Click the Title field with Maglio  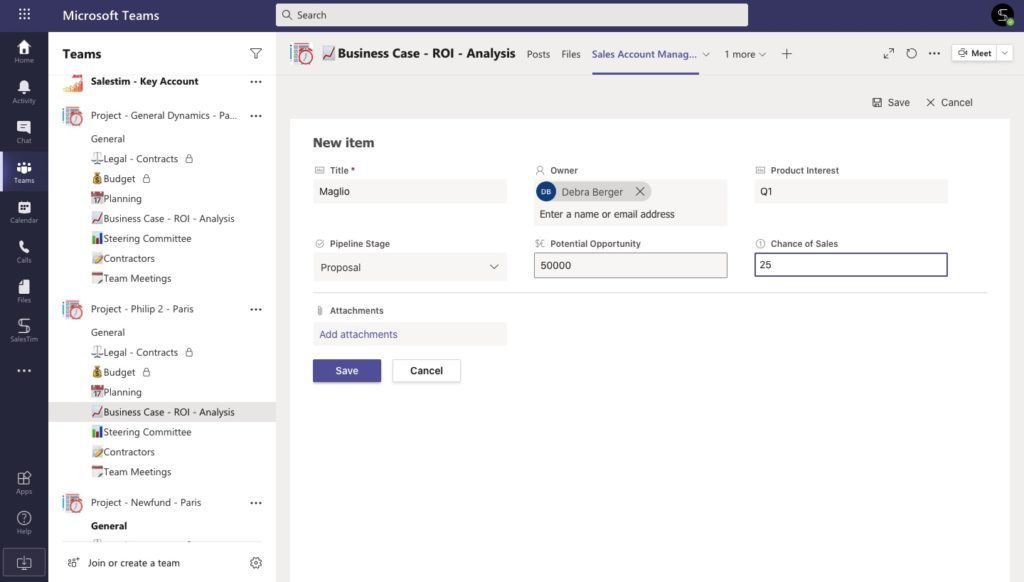(x=410, y=191)
